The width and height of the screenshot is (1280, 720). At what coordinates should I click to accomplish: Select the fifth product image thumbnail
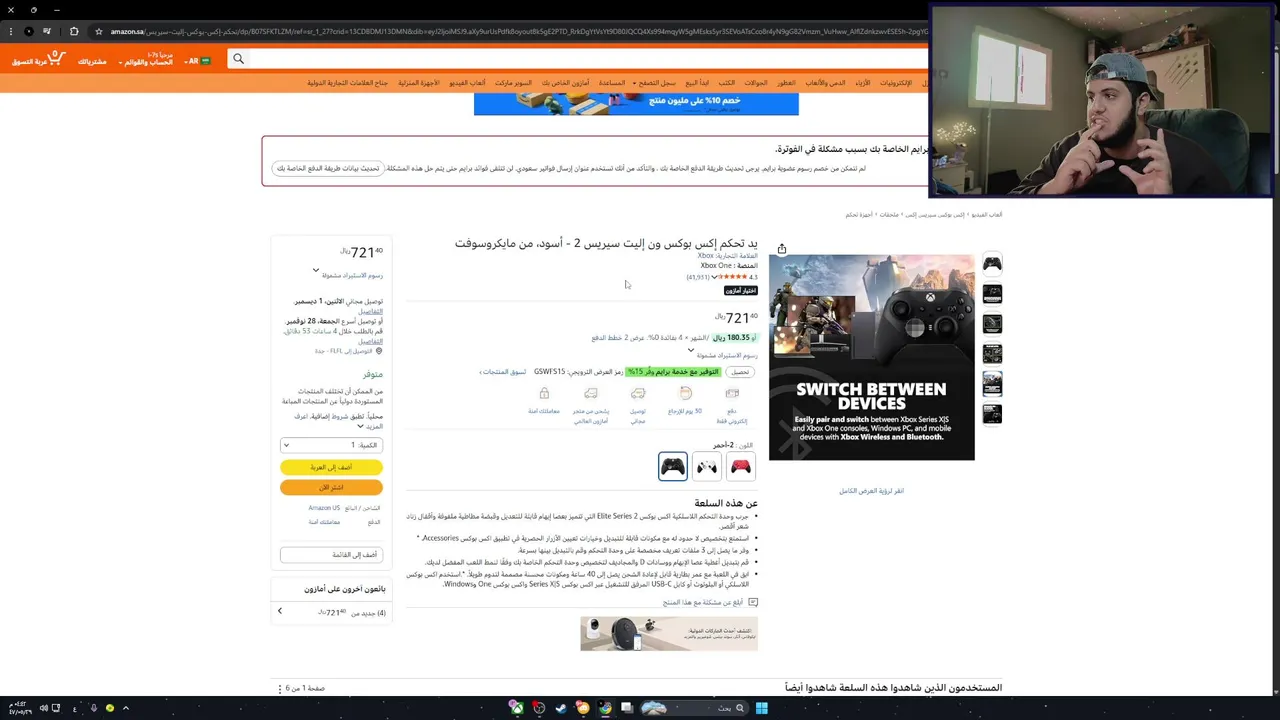992,384
